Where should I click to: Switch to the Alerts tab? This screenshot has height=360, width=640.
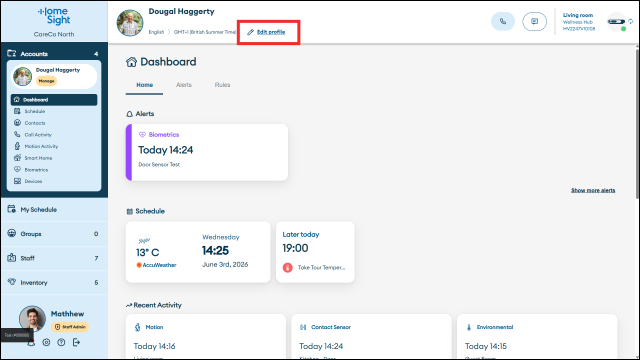click(184, 85)
